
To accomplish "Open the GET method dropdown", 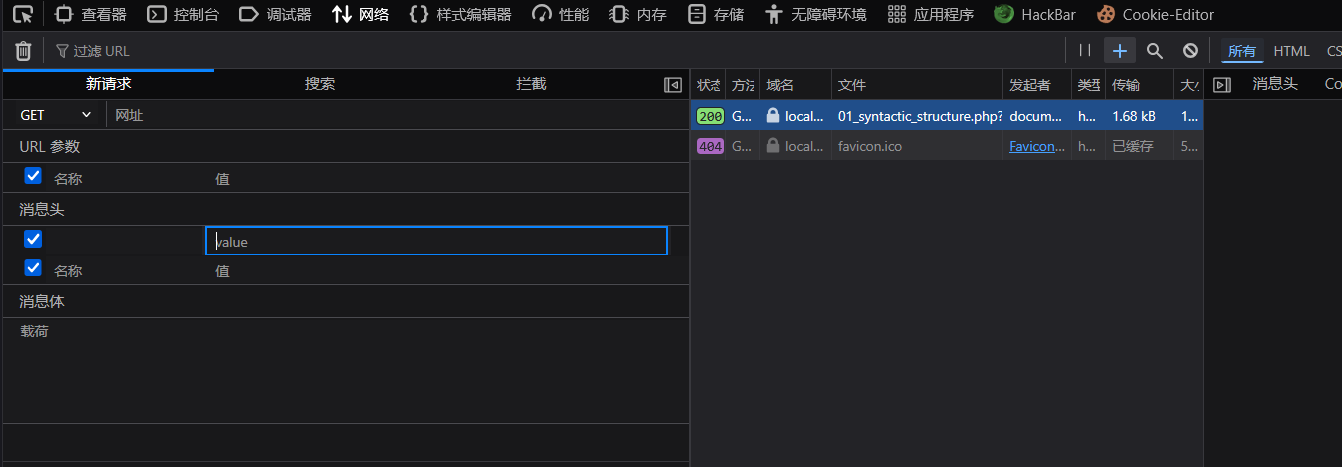I will [x=56, y=115].
